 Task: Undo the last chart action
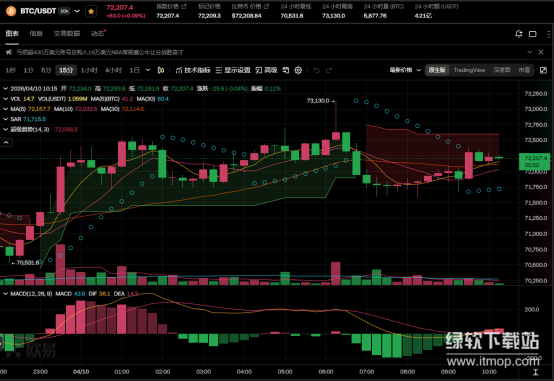click(x=316, y=70)
